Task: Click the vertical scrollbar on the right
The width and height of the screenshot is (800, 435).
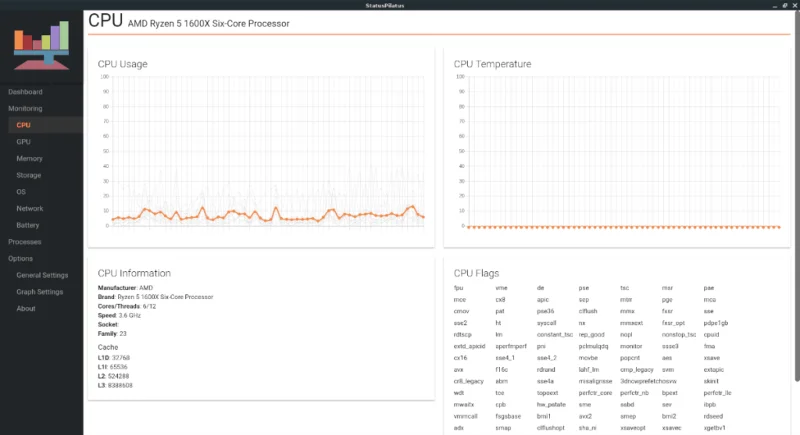Action: click(797, 196)
